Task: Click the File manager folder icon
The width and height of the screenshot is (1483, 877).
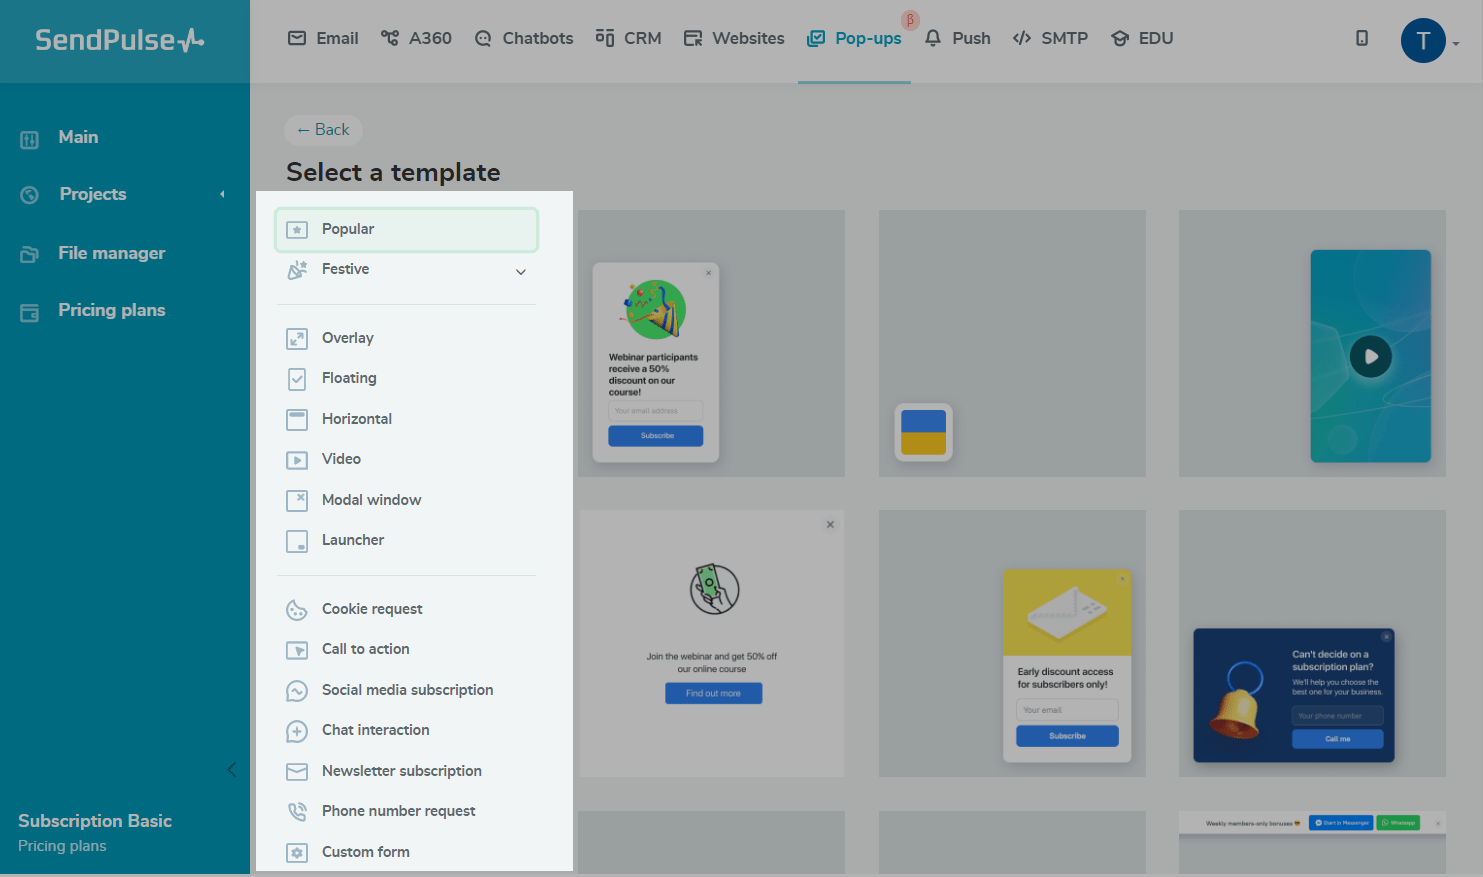Action: (30, 254)
